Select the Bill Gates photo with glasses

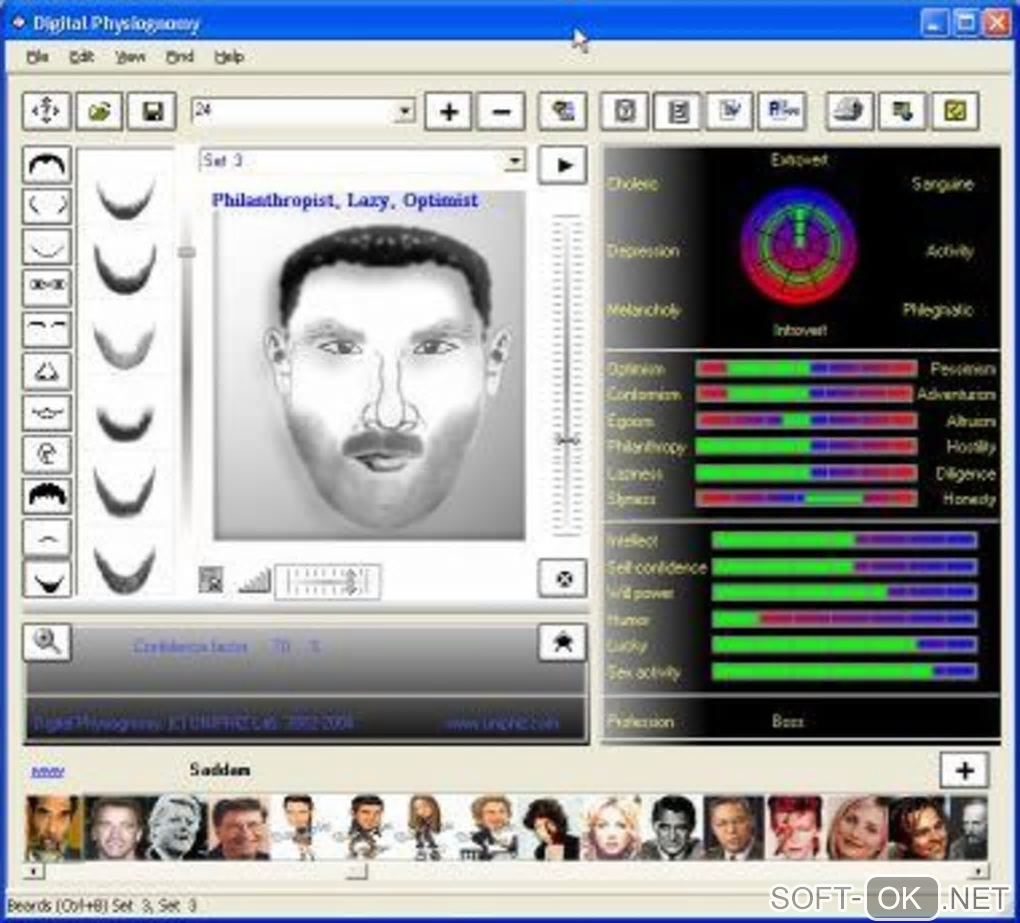(240, 828)
